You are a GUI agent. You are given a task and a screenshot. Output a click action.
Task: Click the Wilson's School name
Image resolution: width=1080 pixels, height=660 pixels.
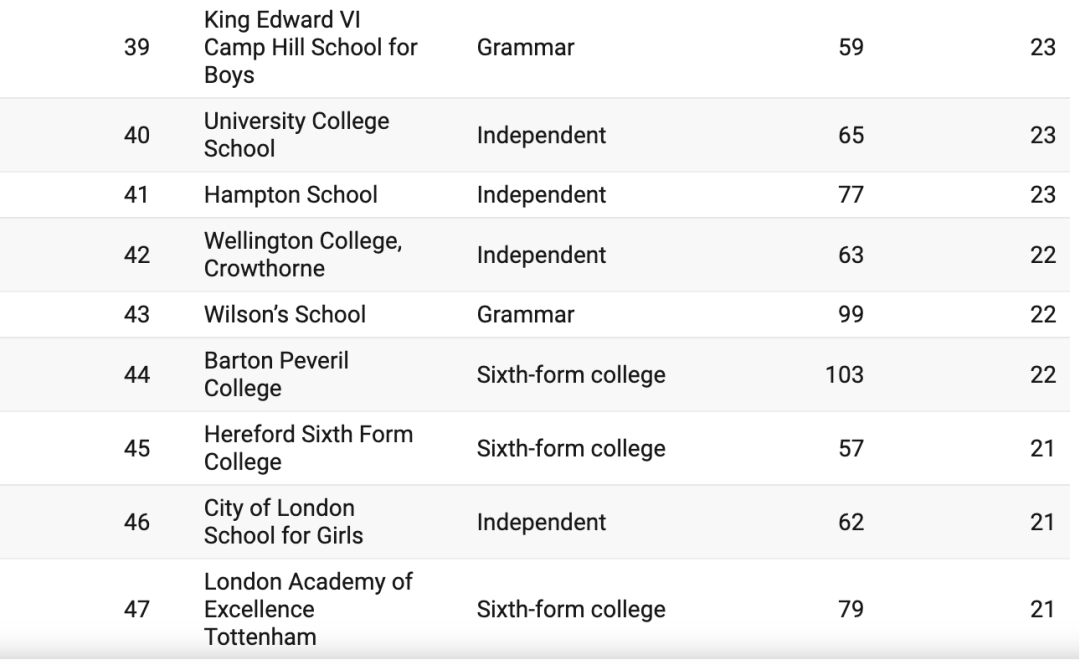click(284, 315)
